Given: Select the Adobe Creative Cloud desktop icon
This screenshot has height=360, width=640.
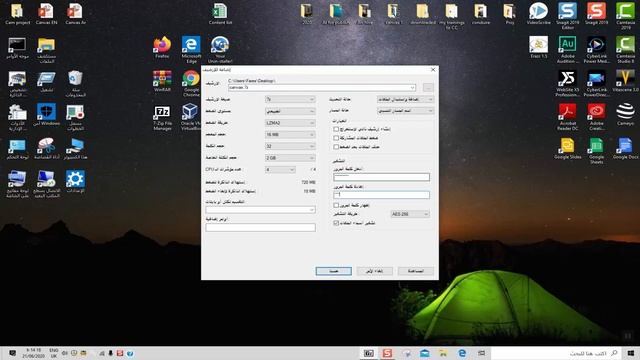Looking at the screenshot, I should click(596, 117).
